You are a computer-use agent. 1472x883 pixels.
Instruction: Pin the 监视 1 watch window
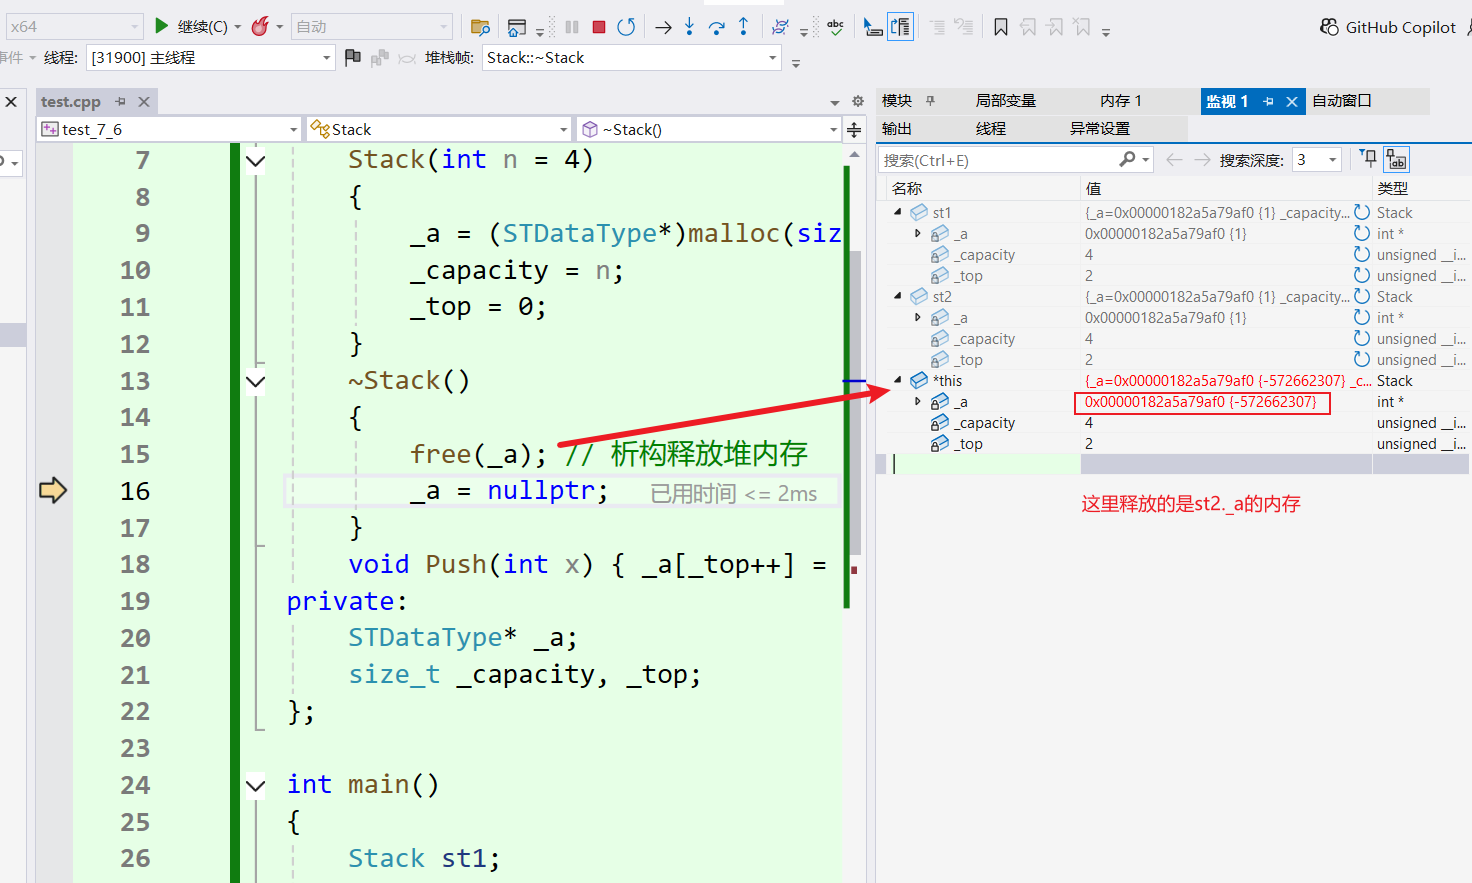(x=1269, y=101)
